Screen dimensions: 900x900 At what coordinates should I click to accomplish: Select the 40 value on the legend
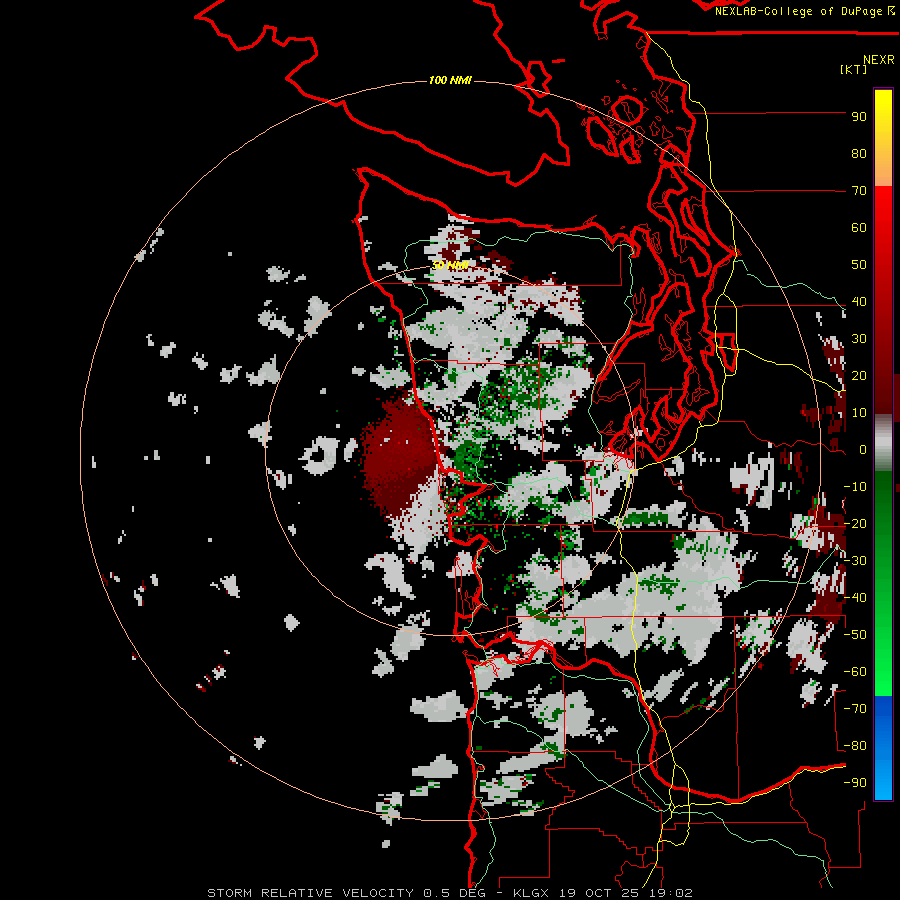859,302
